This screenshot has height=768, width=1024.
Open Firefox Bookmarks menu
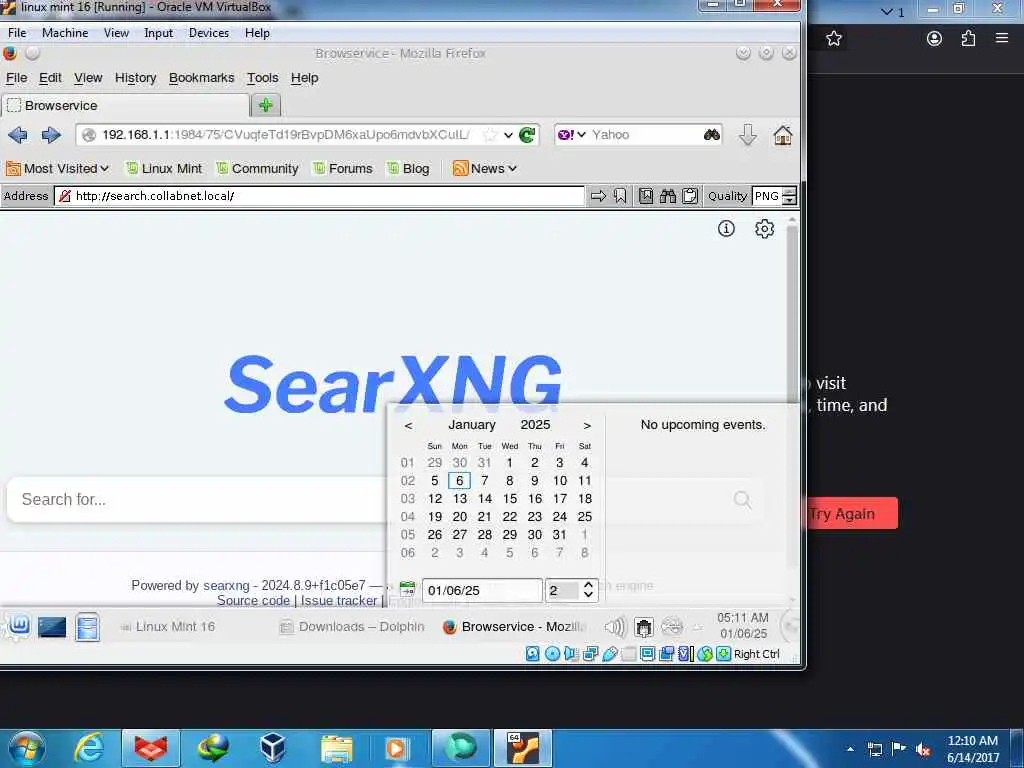(x=201, y=78)
